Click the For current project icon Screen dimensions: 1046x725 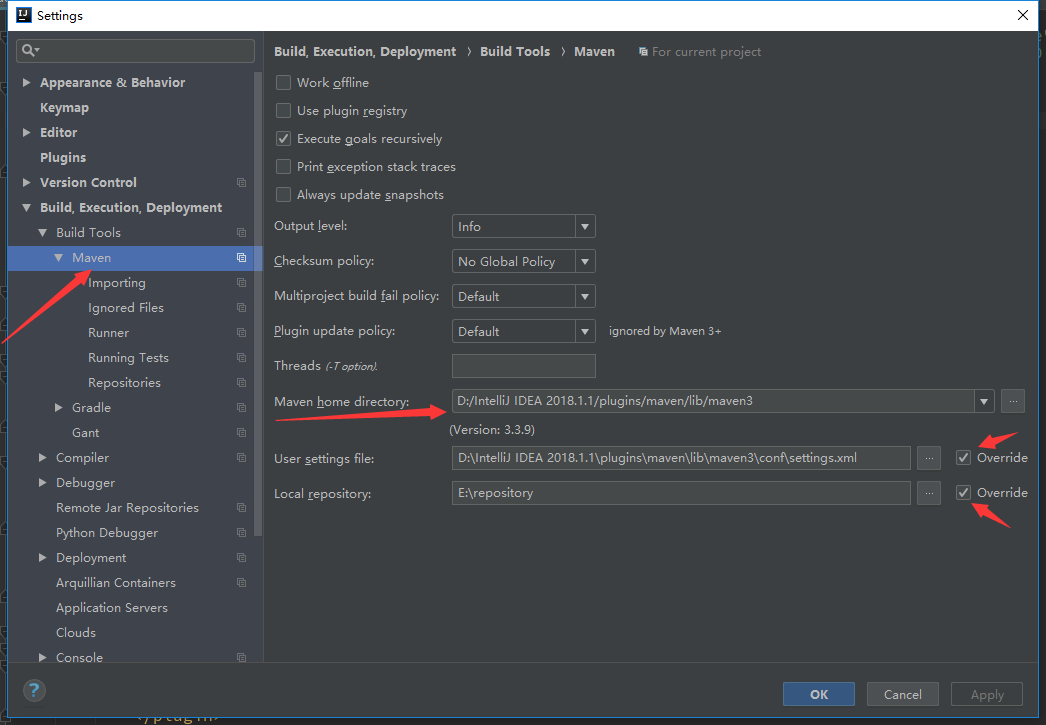(x=643, y=52)
